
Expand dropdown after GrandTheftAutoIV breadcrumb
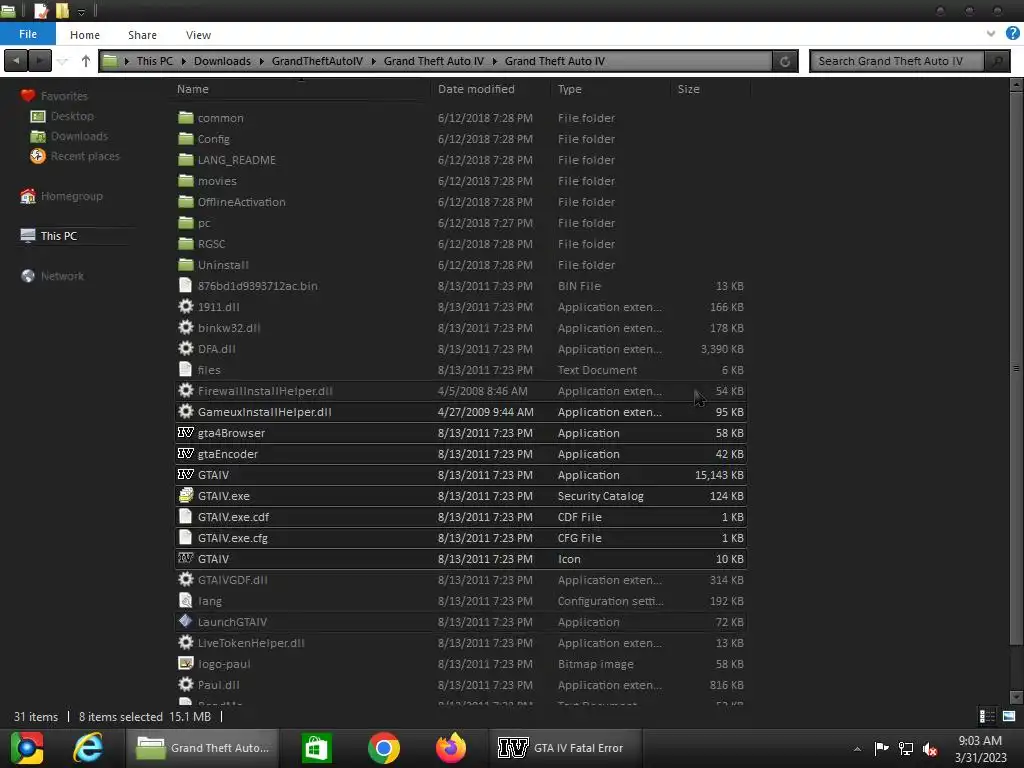pyautogui.click(x=374, y=61)
